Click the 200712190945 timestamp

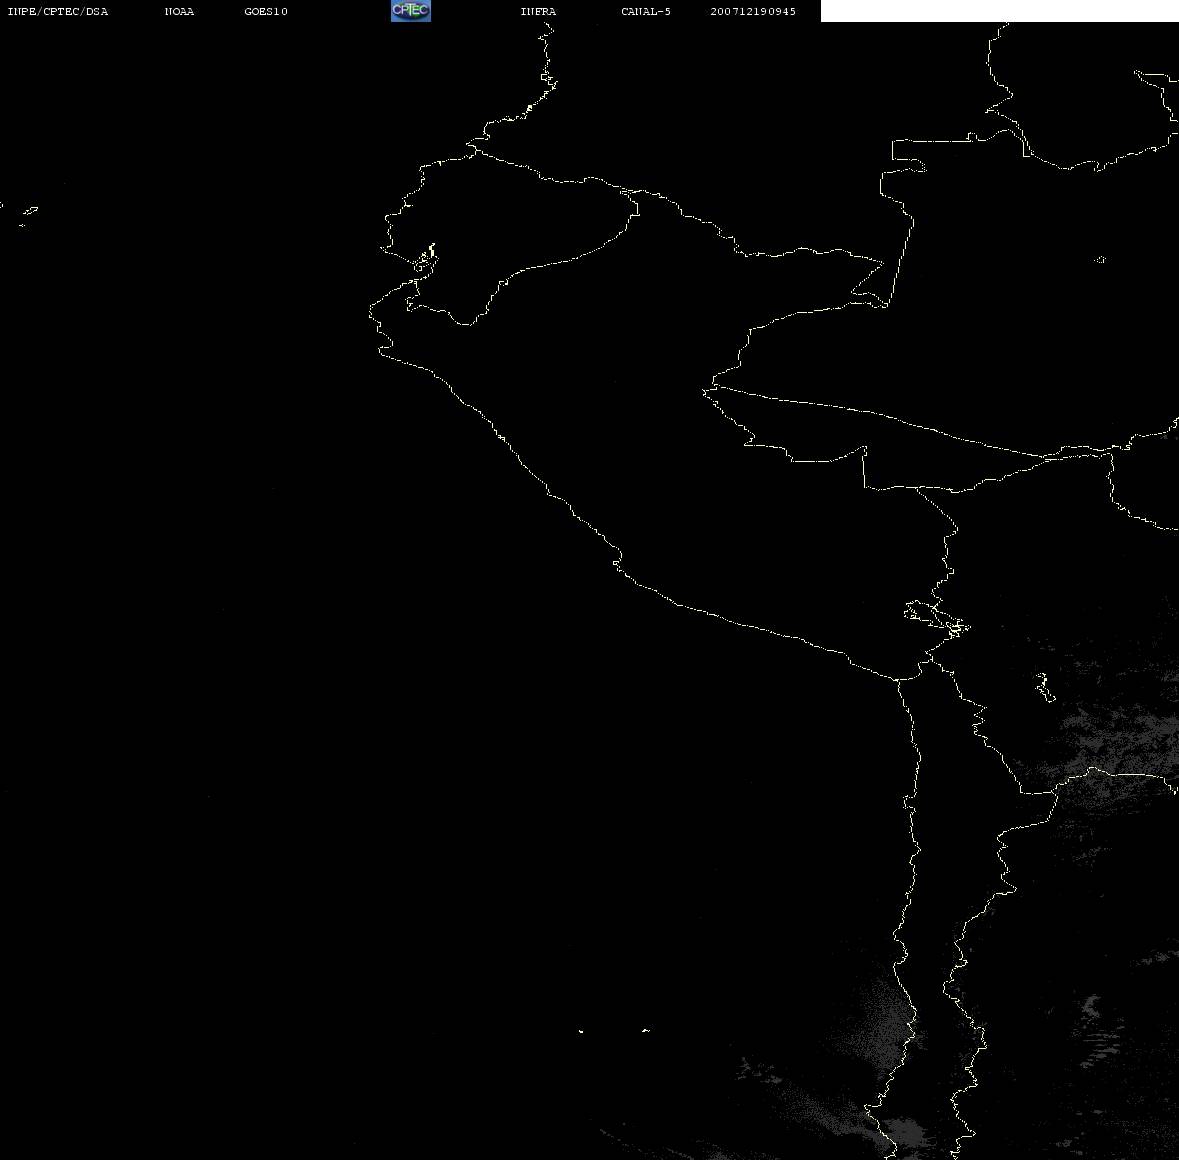(x=753, y=12)
